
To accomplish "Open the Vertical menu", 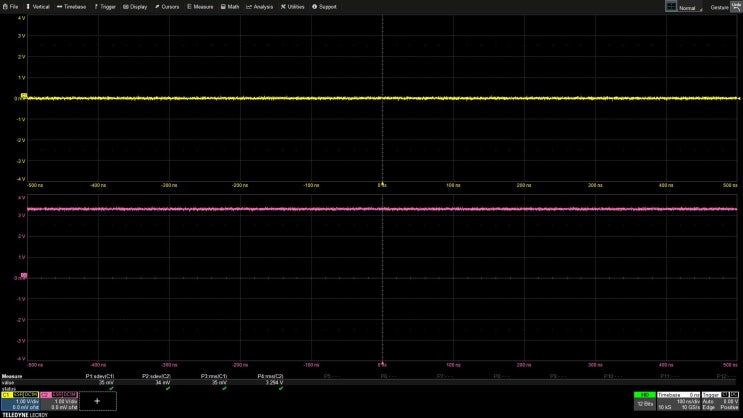I will [38, 6].
